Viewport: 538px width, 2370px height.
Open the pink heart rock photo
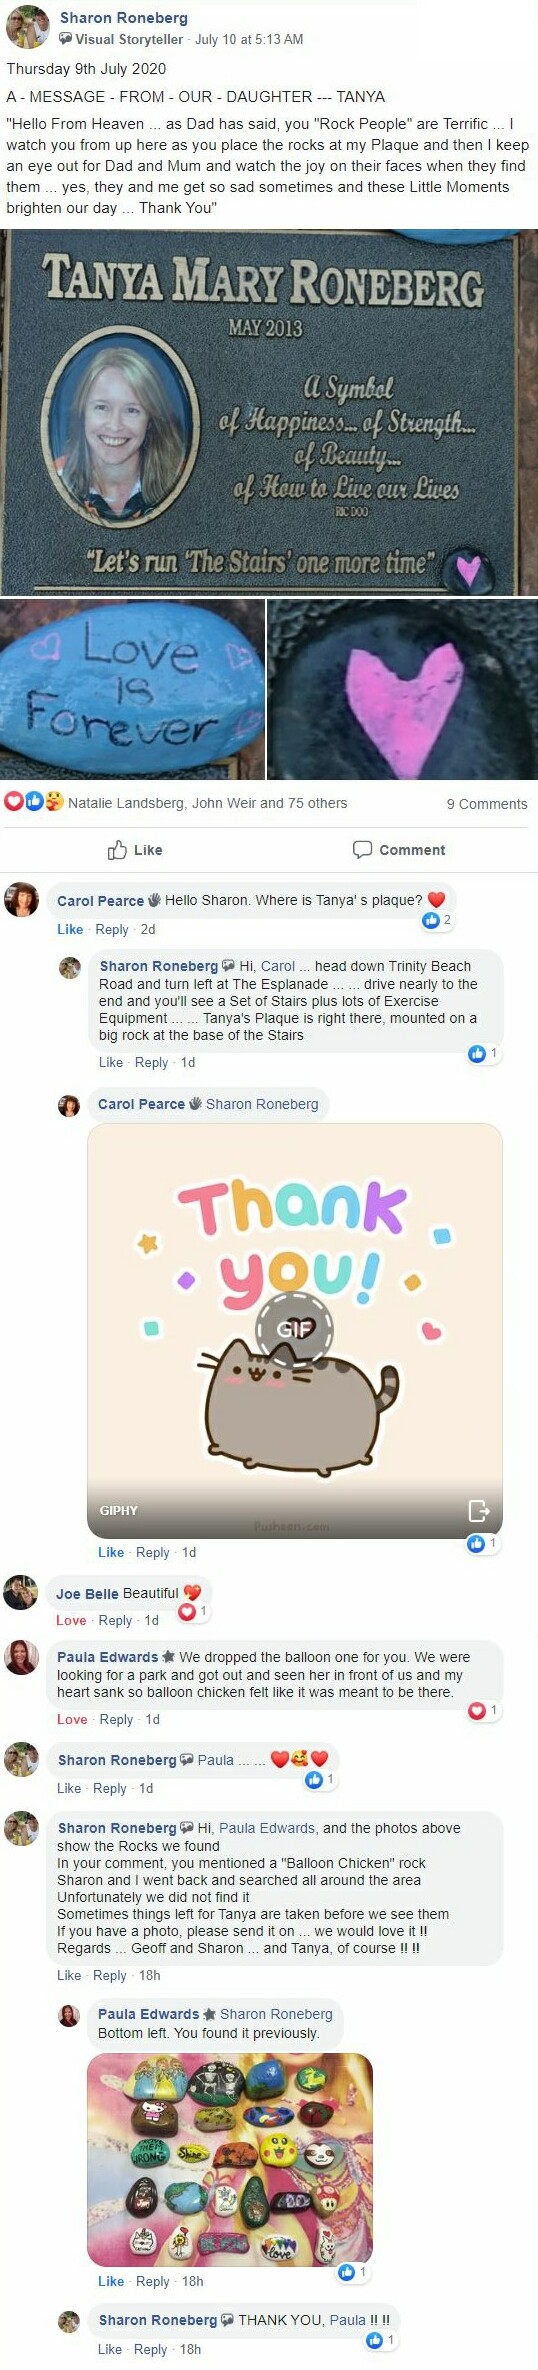click(x=403, y=689)
